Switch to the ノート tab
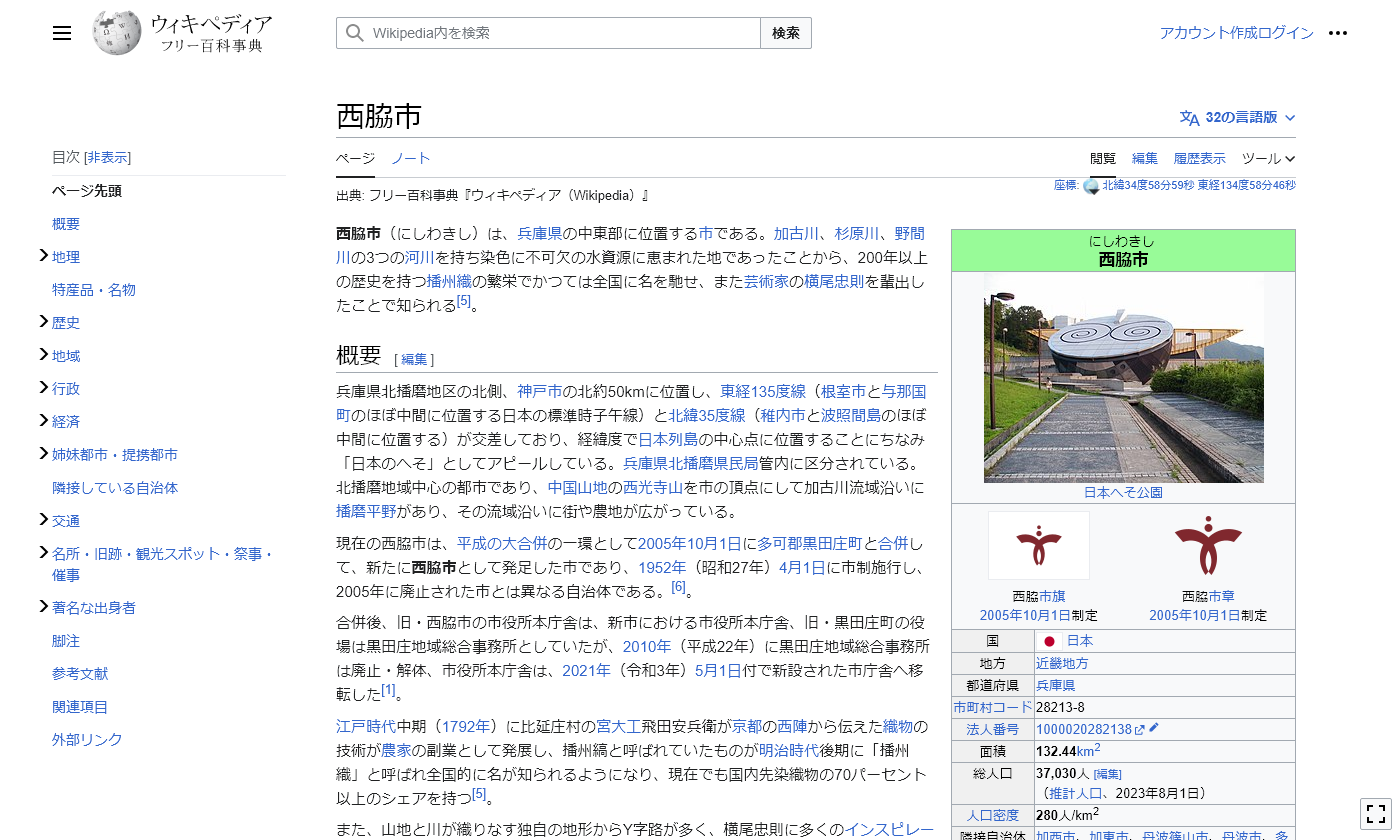This screenshot has height=840, width=1400. tap(411, 158)
